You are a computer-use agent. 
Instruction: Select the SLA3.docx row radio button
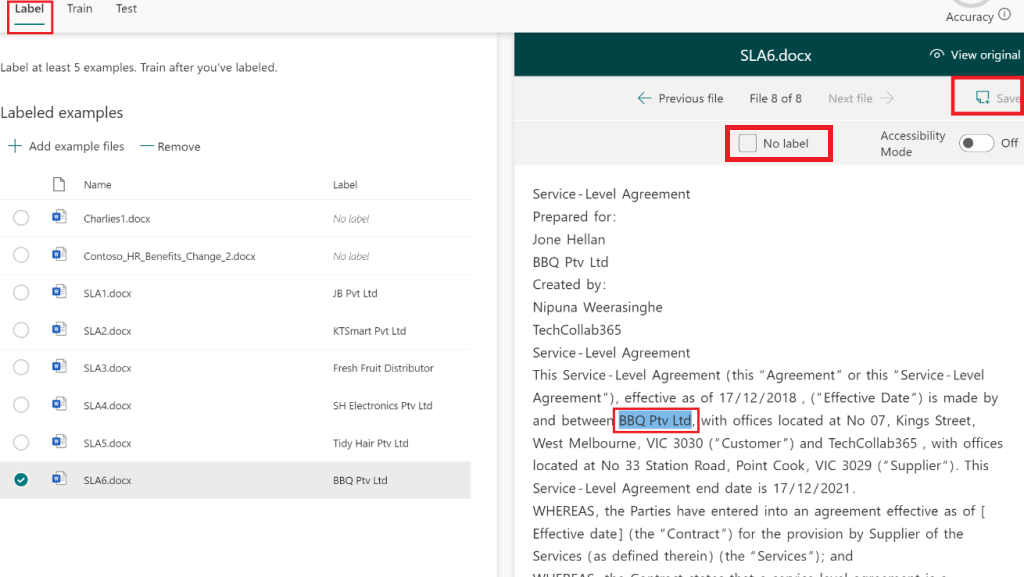pyautogui.click(x=21, y=368)
